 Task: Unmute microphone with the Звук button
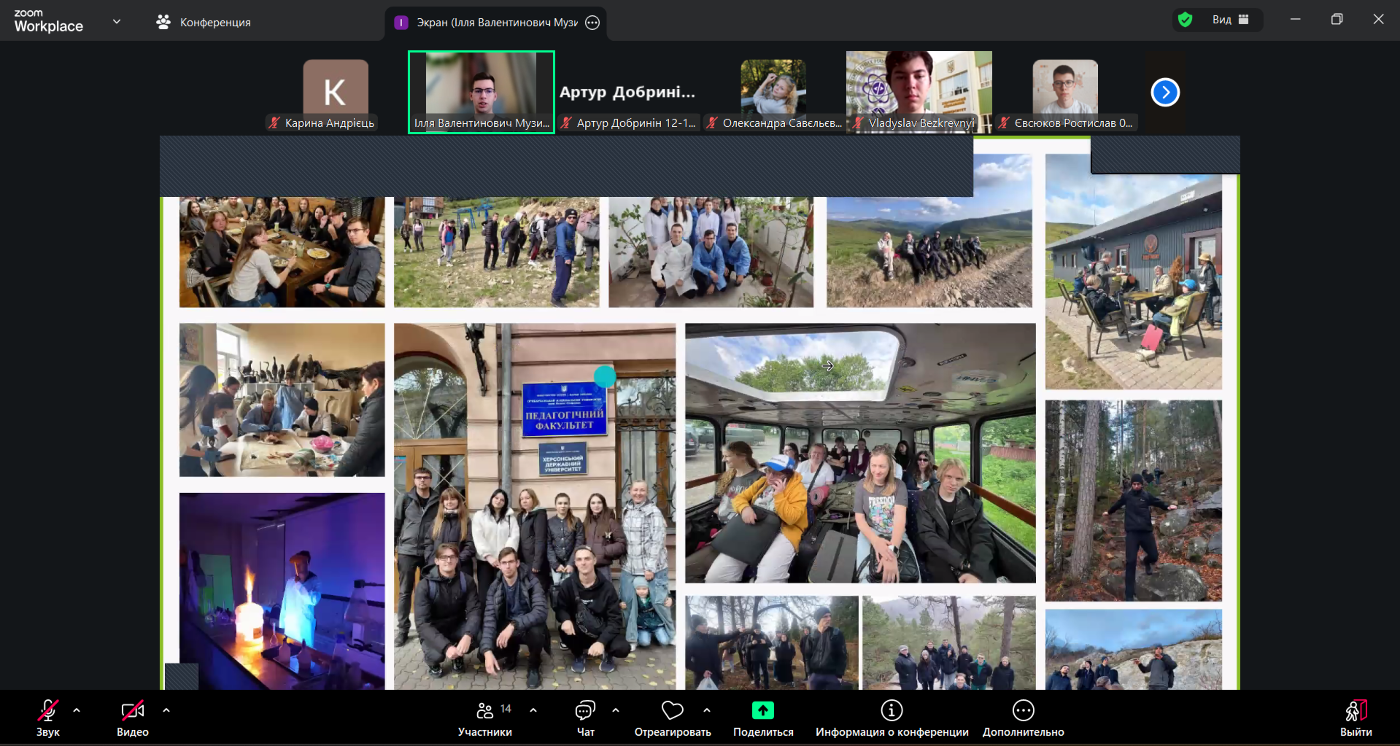(48, 718)
